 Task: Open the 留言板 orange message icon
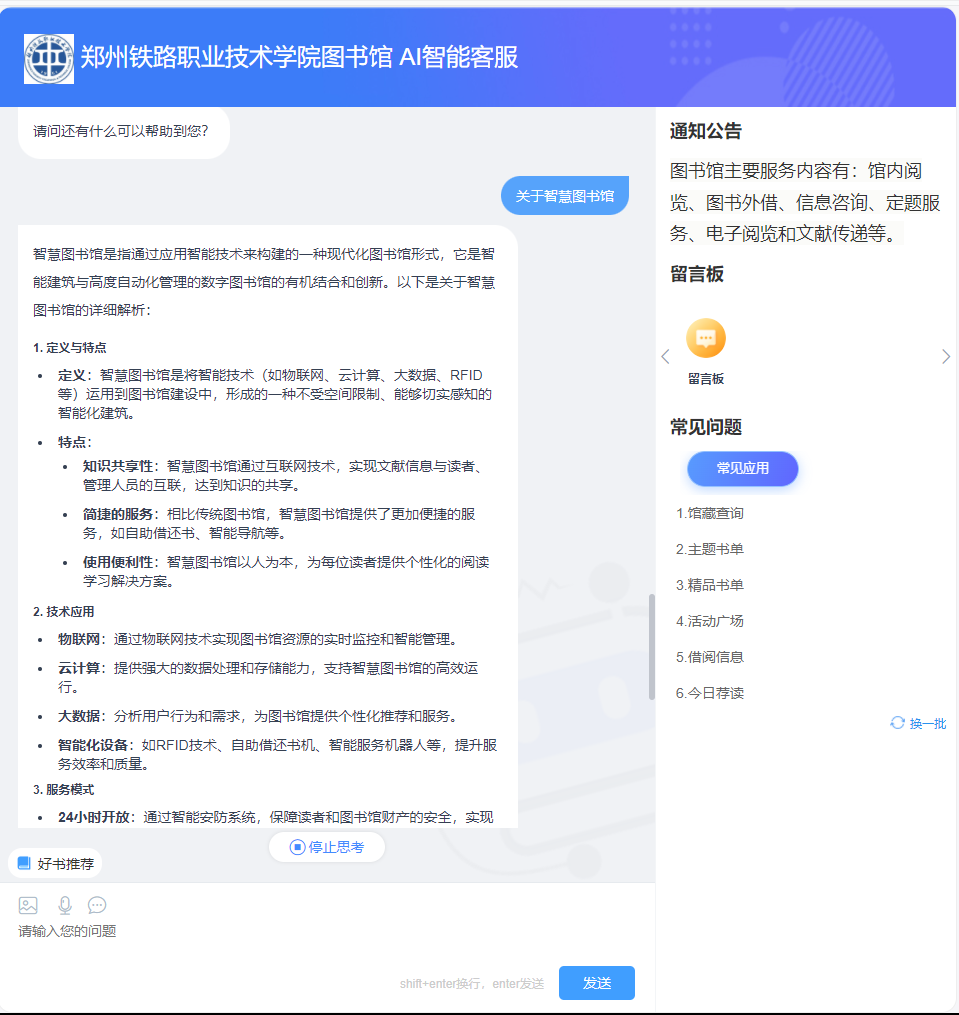[x=705, y=339]
